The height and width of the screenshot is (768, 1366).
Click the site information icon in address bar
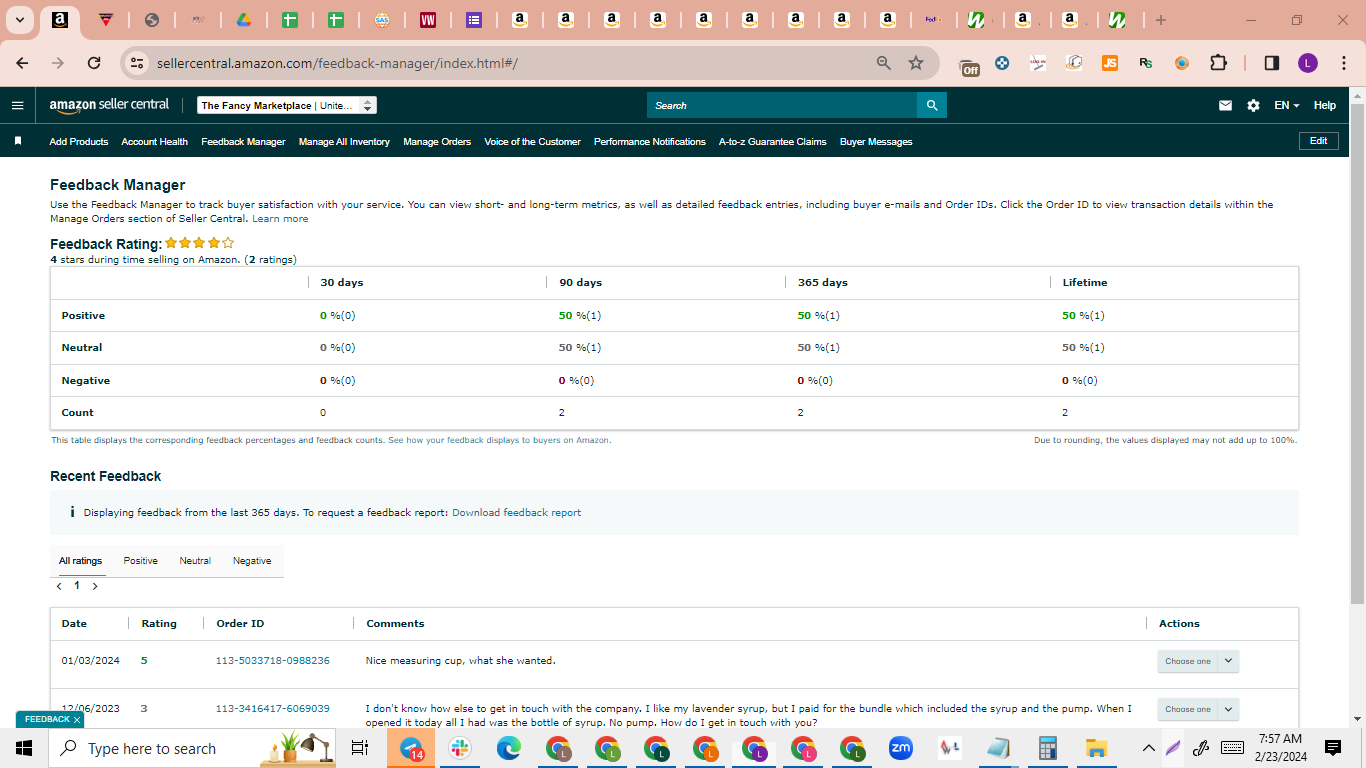pyautogui.click(x=138, y=63)
